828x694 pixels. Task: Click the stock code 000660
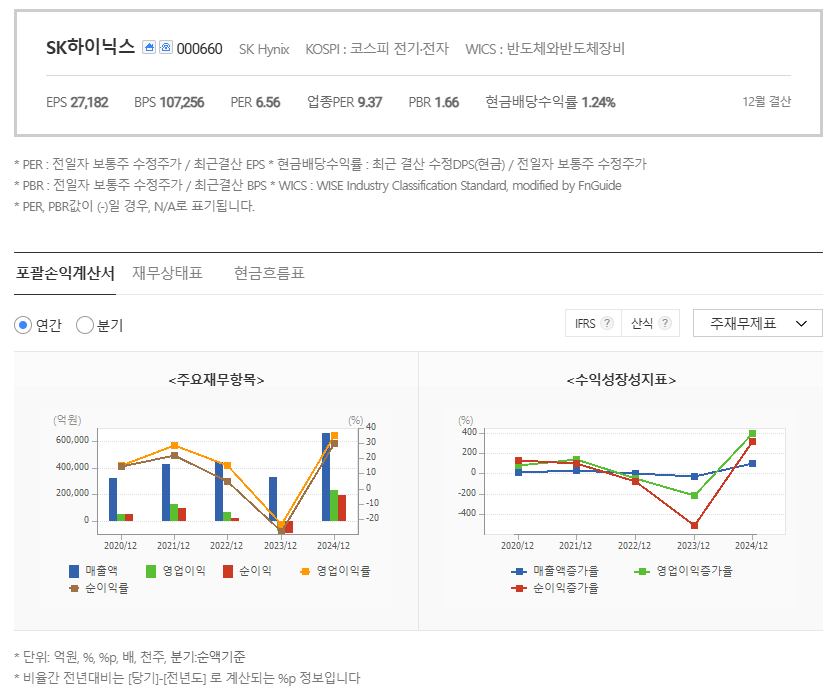[200, 49]
